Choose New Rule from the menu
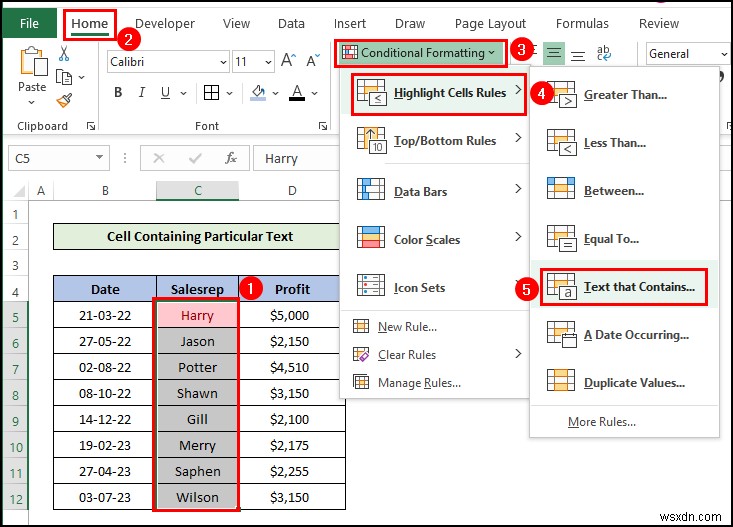 (395, 326)
